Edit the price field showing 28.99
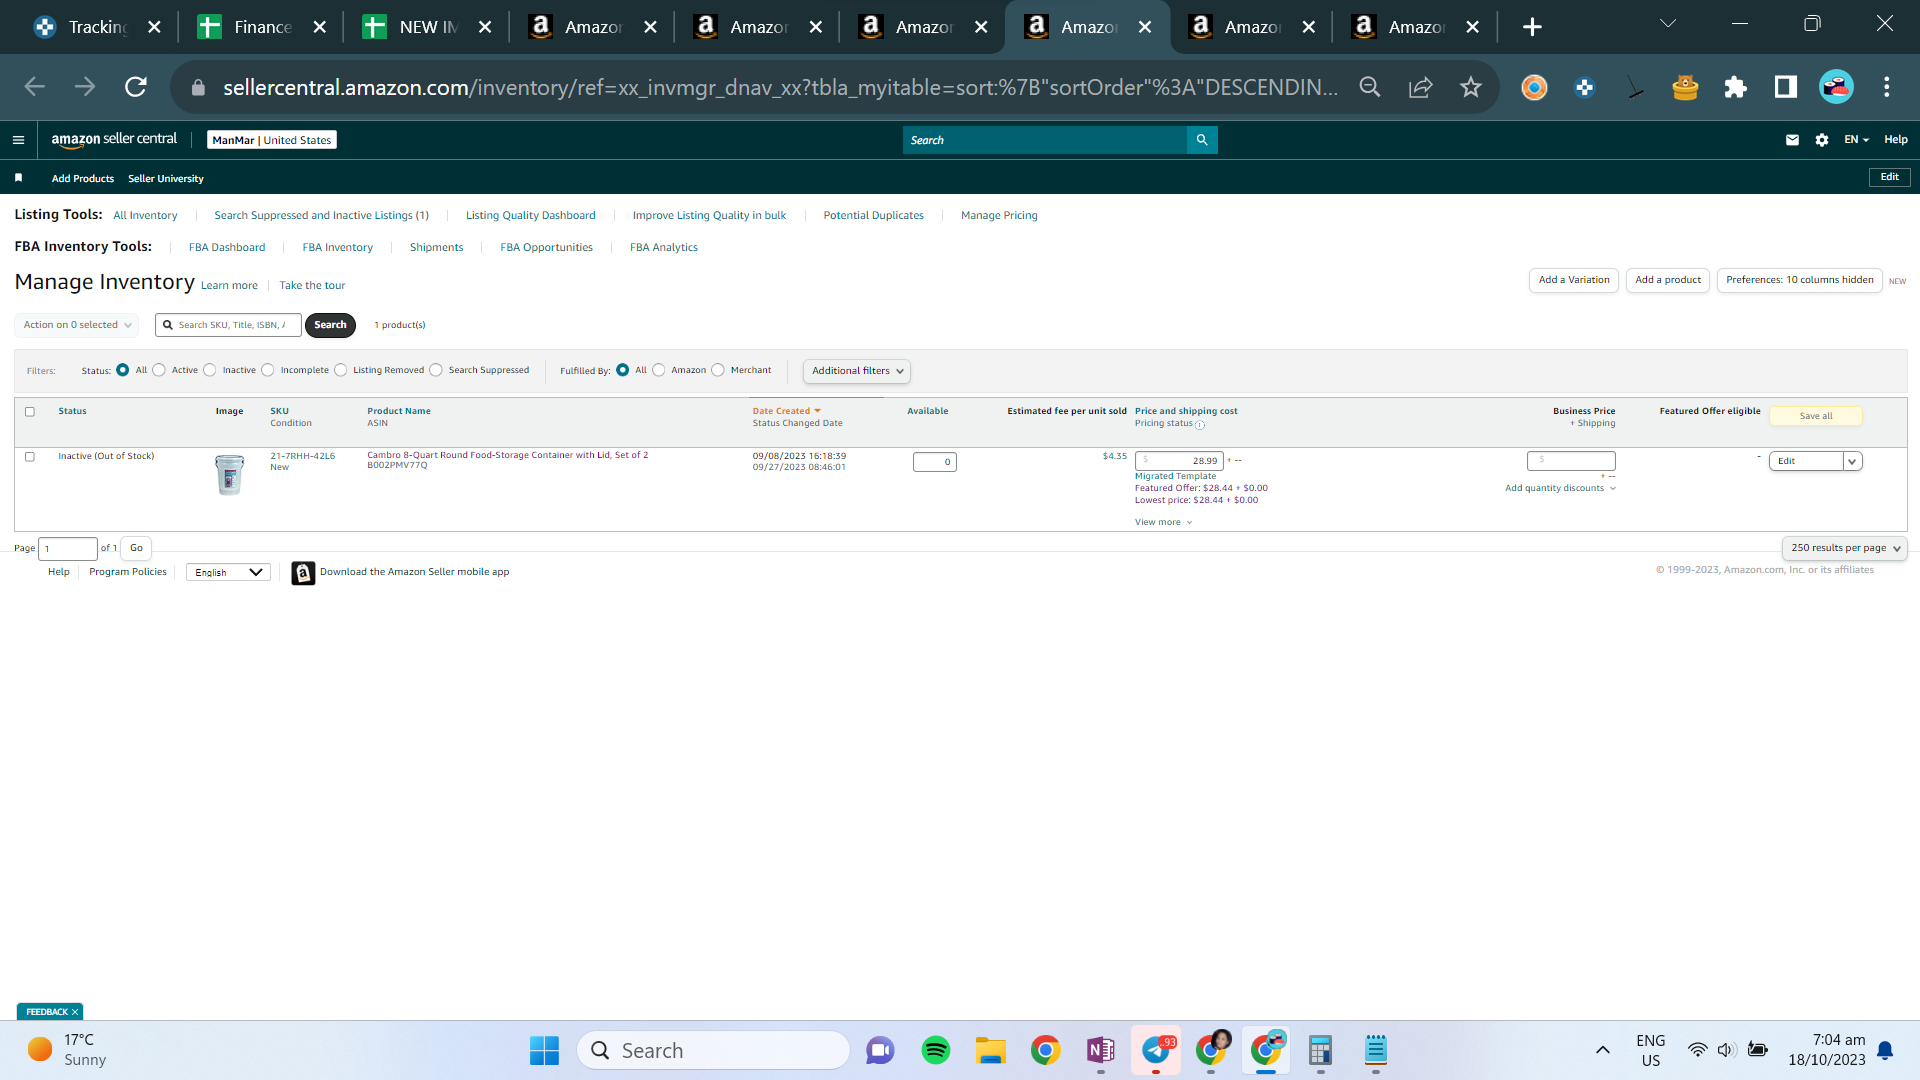 1179,461
